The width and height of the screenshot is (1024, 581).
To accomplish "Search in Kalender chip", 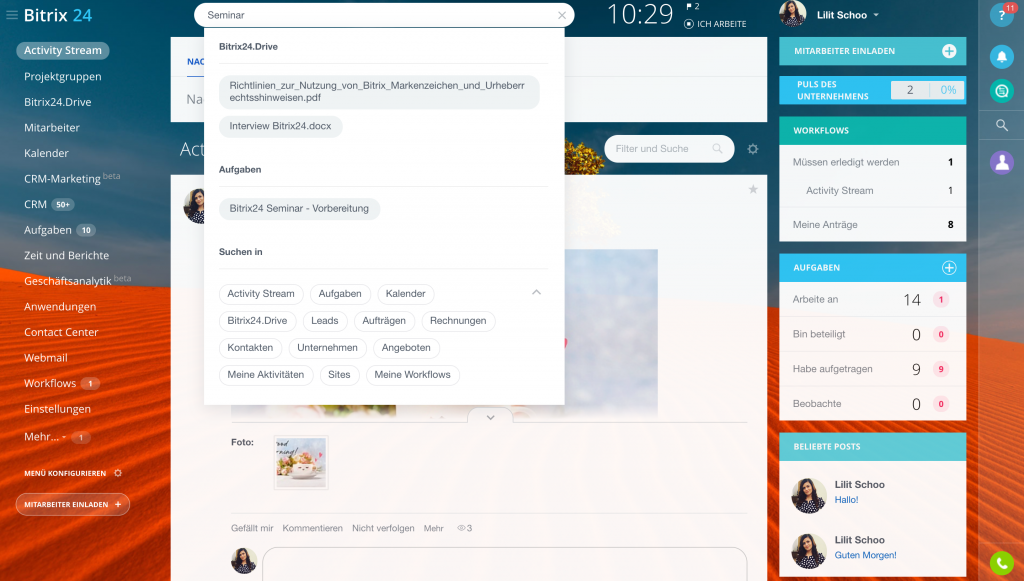I will click(406, 294).
